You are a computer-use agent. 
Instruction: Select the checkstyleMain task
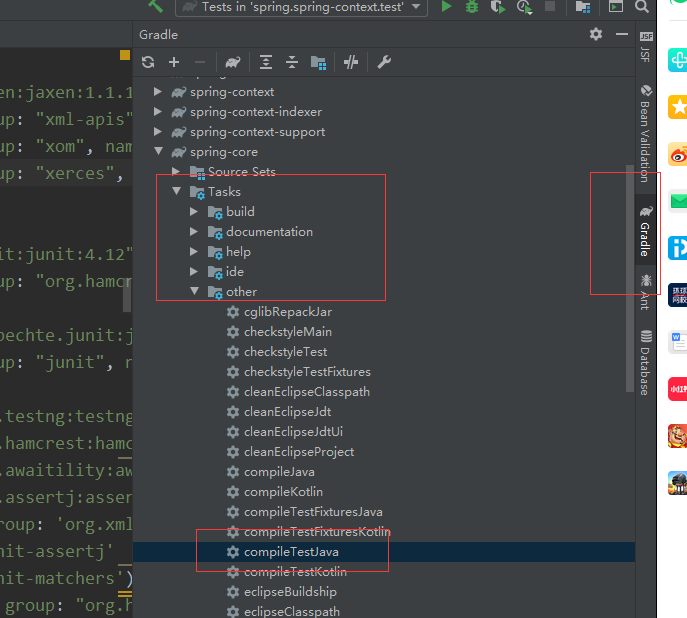(288, 332)
